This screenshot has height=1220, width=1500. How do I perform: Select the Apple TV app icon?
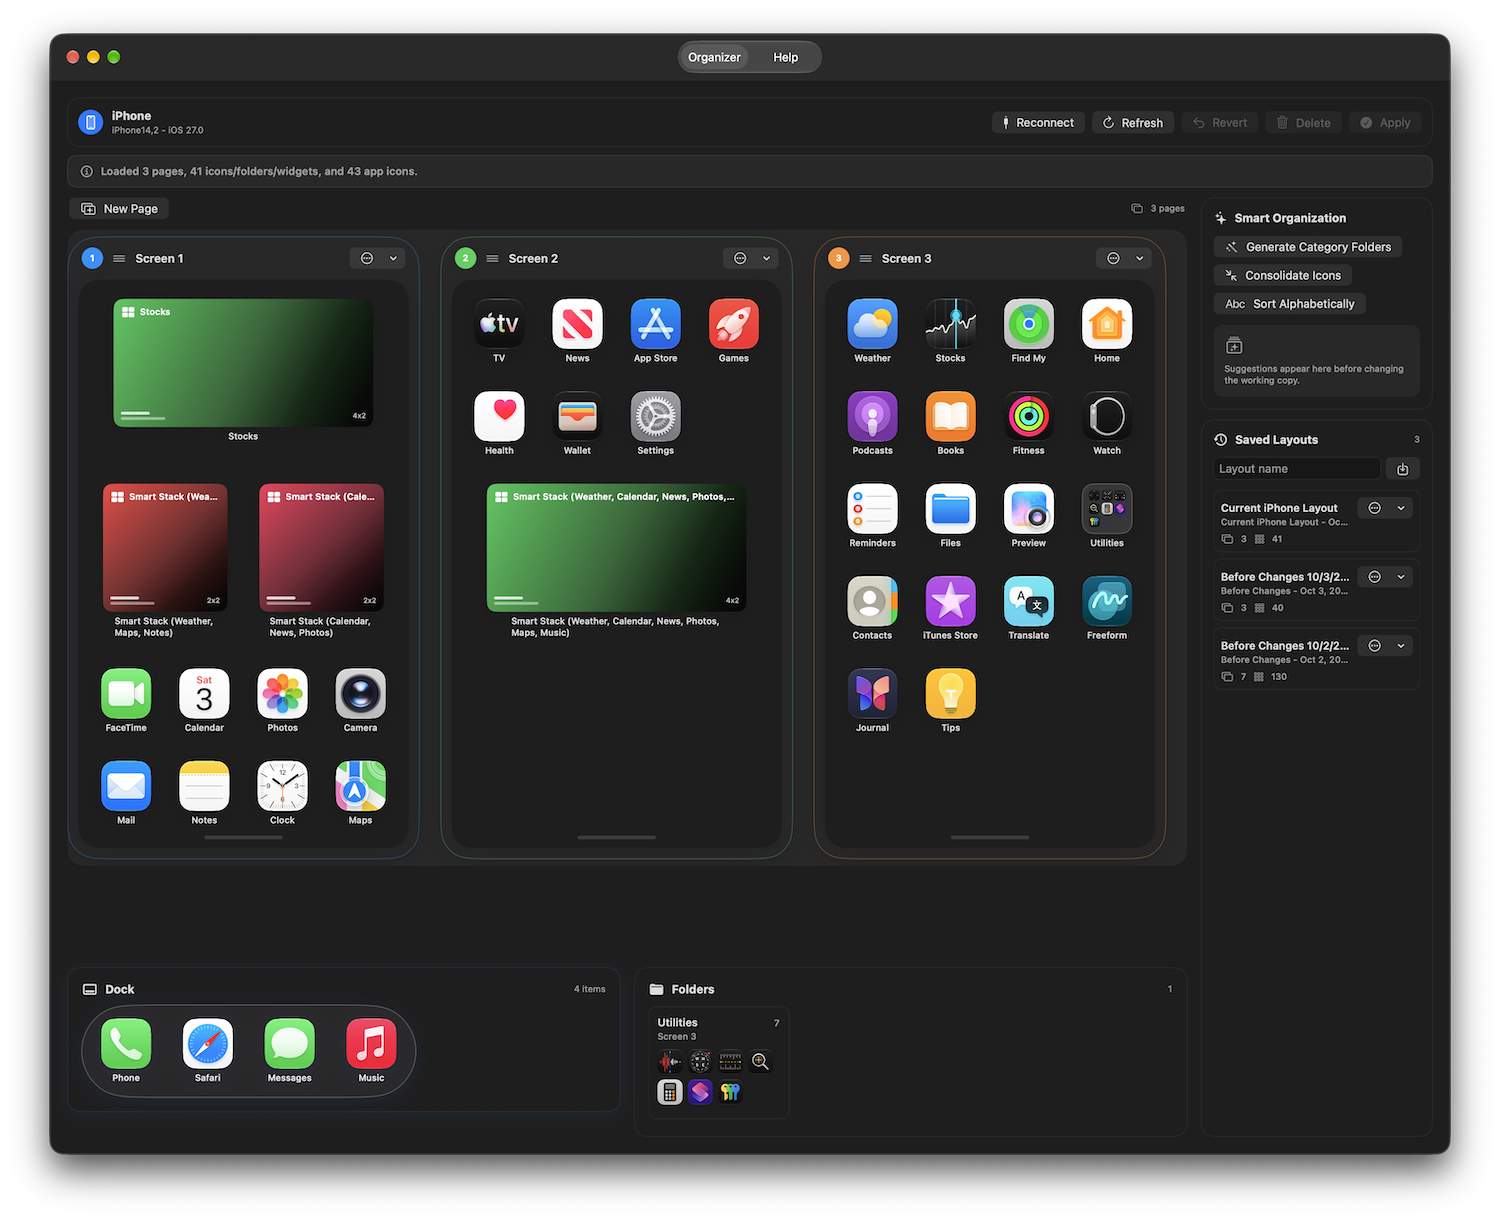pos(499,324)
